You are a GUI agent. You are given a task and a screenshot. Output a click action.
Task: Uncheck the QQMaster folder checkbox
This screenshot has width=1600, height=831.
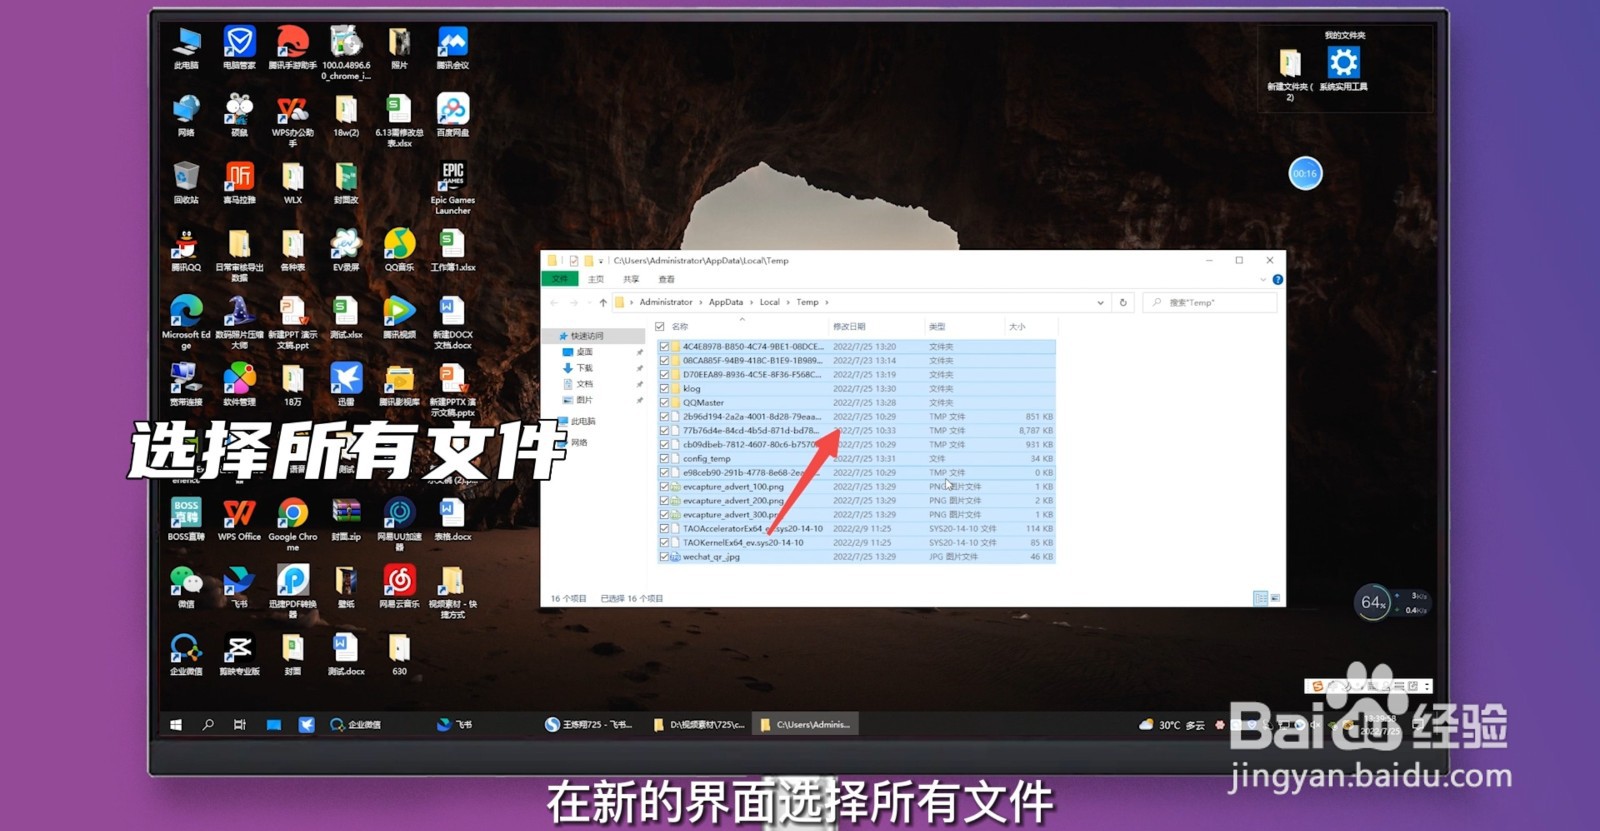[x=664, y=402]
